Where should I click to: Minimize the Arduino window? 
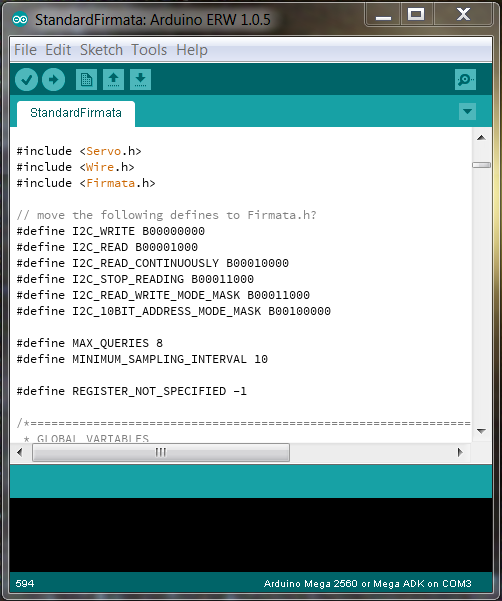383,15
